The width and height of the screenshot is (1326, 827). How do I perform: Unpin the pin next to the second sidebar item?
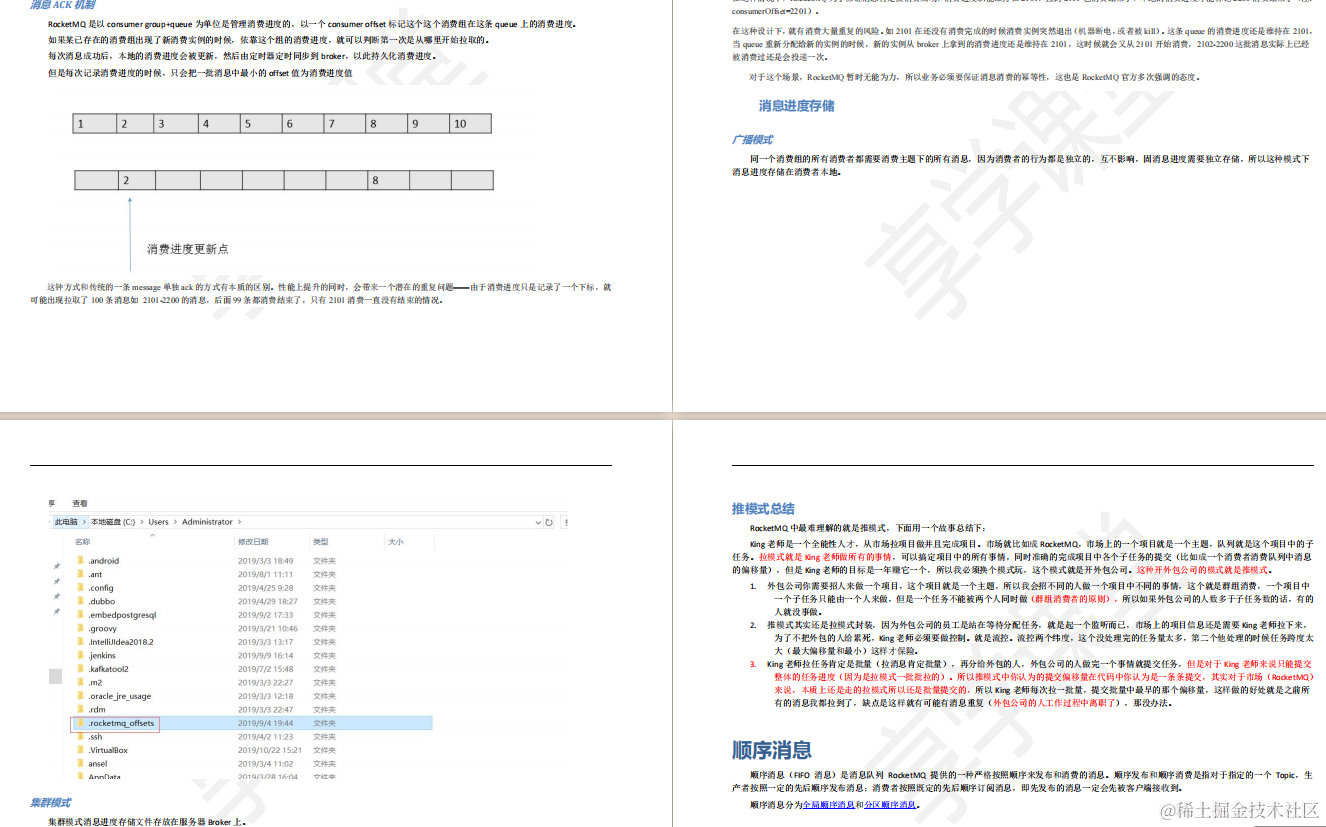click(56, 581)
